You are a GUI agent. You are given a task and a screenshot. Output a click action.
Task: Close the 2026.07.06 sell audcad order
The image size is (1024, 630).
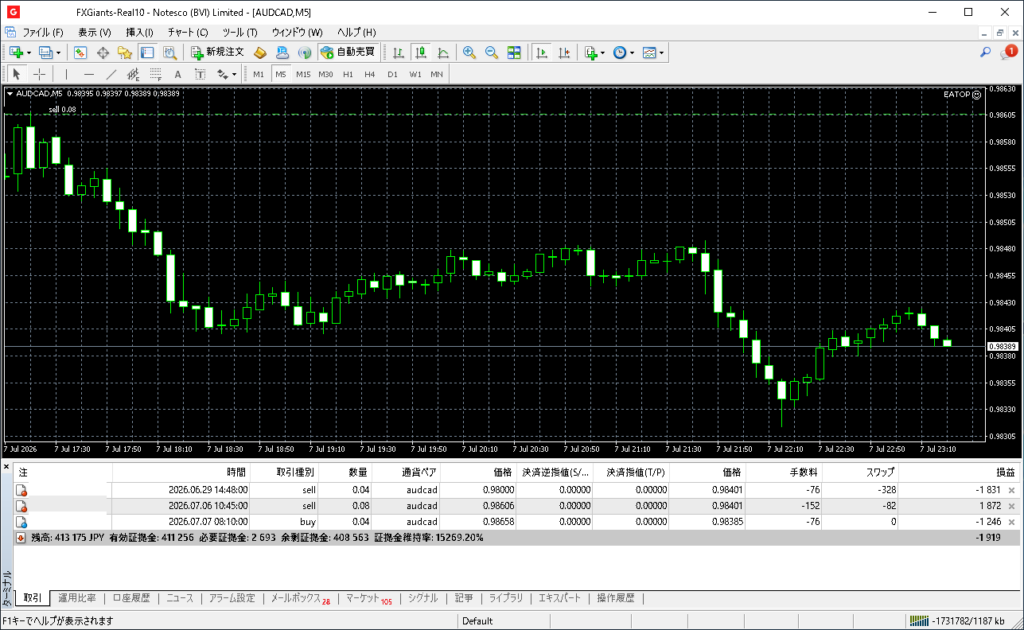point(1012,506)
